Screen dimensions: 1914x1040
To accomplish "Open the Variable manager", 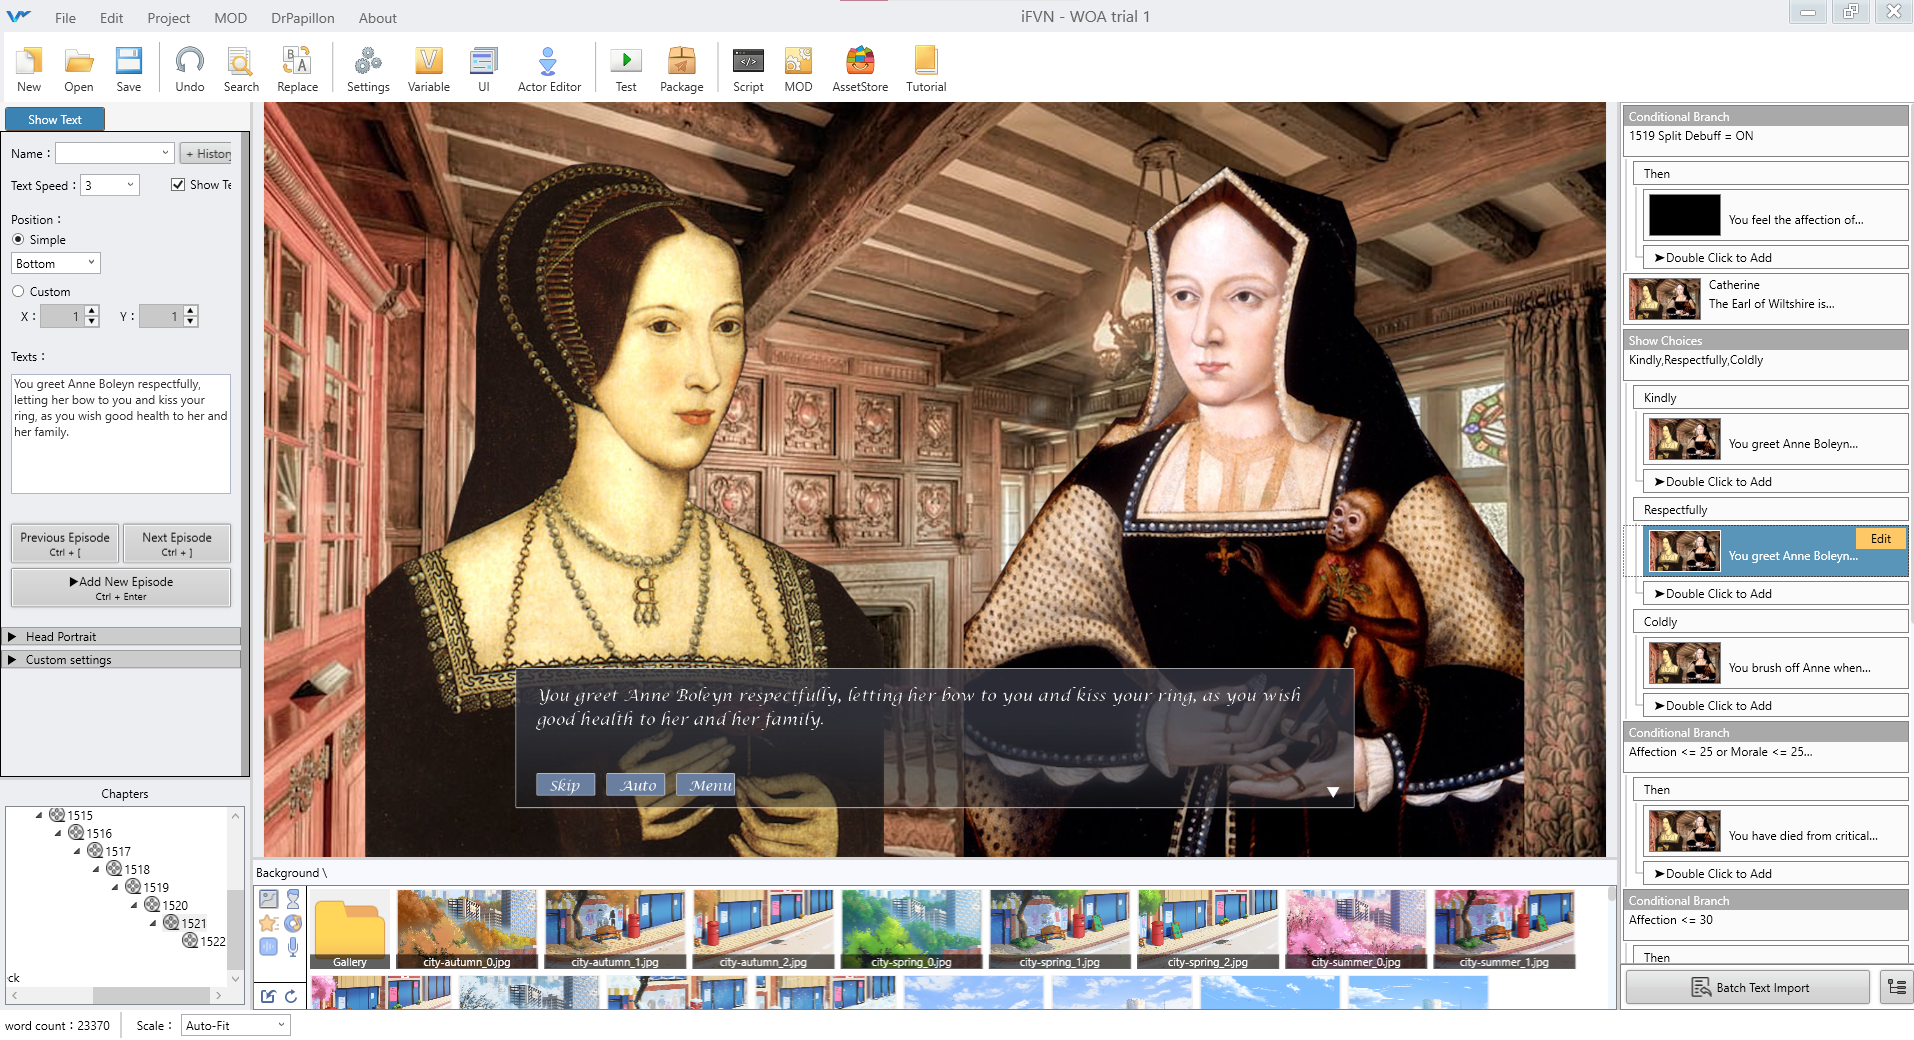I will (x=429, y=70).
